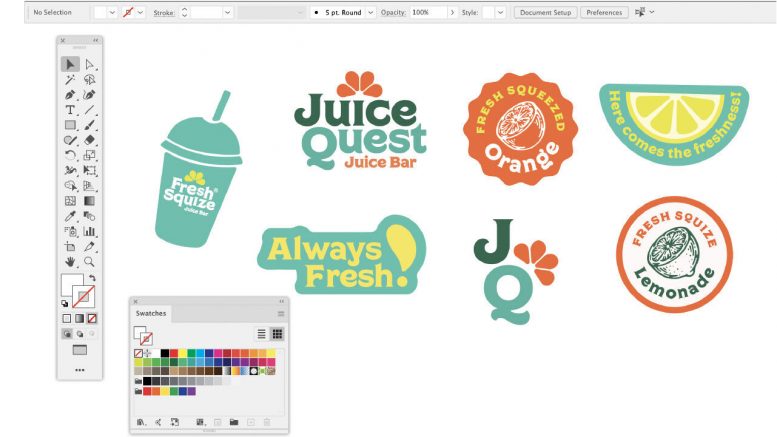Select the Curvature tool

pos(89,95)
